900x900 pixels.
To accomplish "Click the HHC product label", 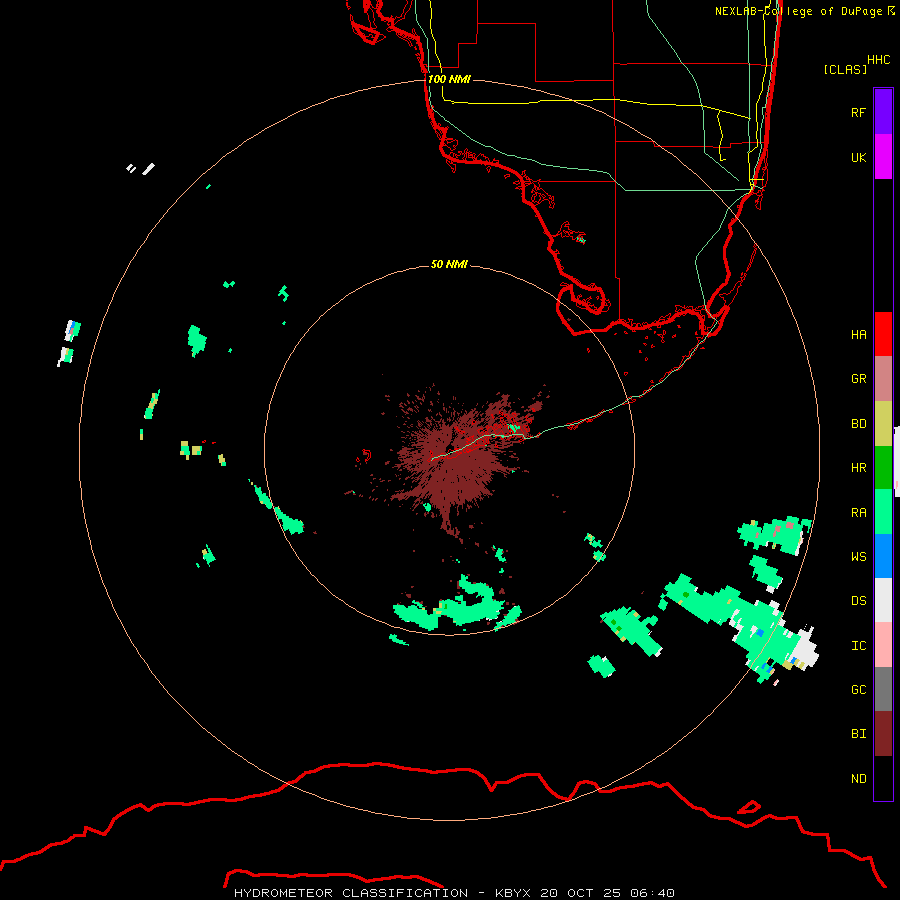I will [x=878, y=60].
